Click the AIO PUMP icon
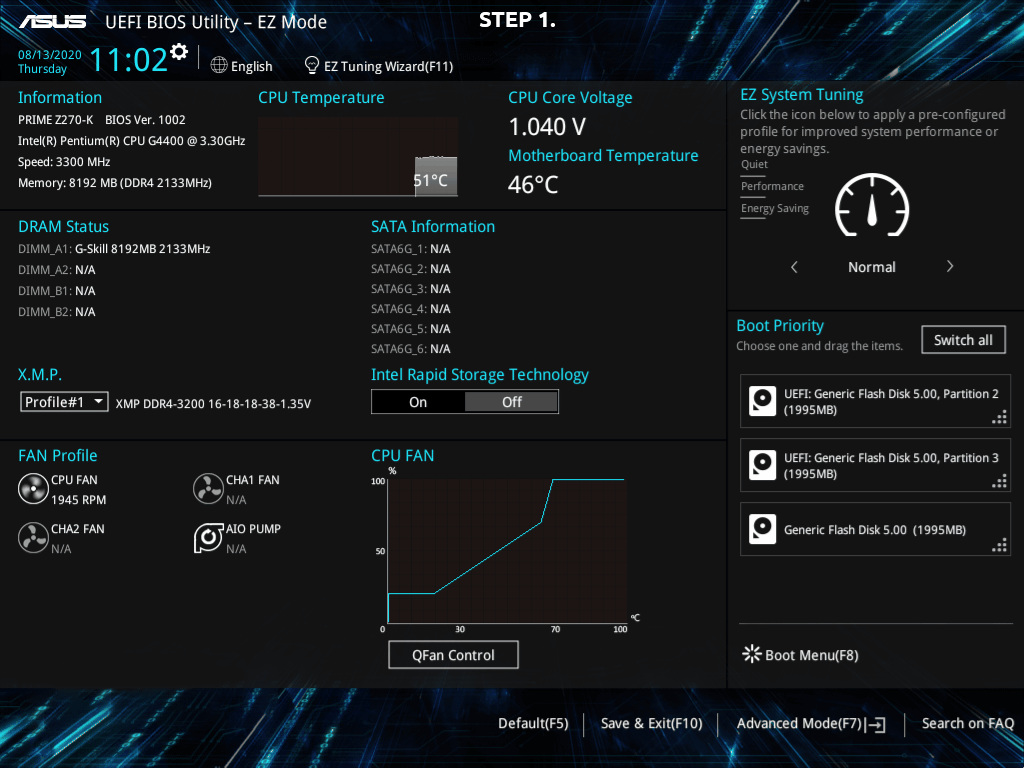The image size is (1024, 768). coord(208,538)
